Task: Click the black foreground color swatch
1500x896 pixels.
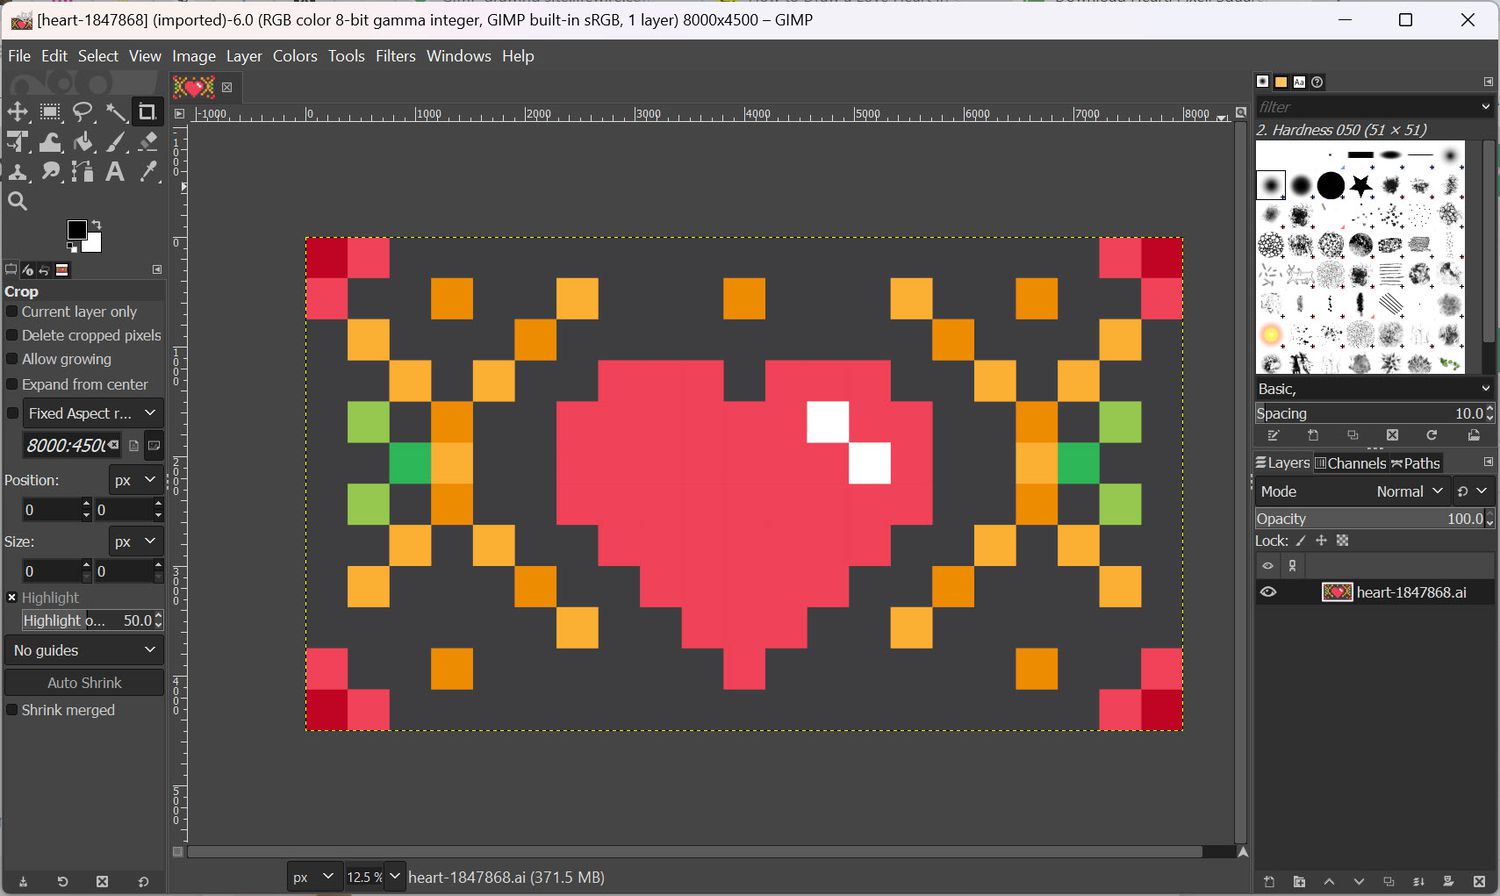Action: click(76, 231)
